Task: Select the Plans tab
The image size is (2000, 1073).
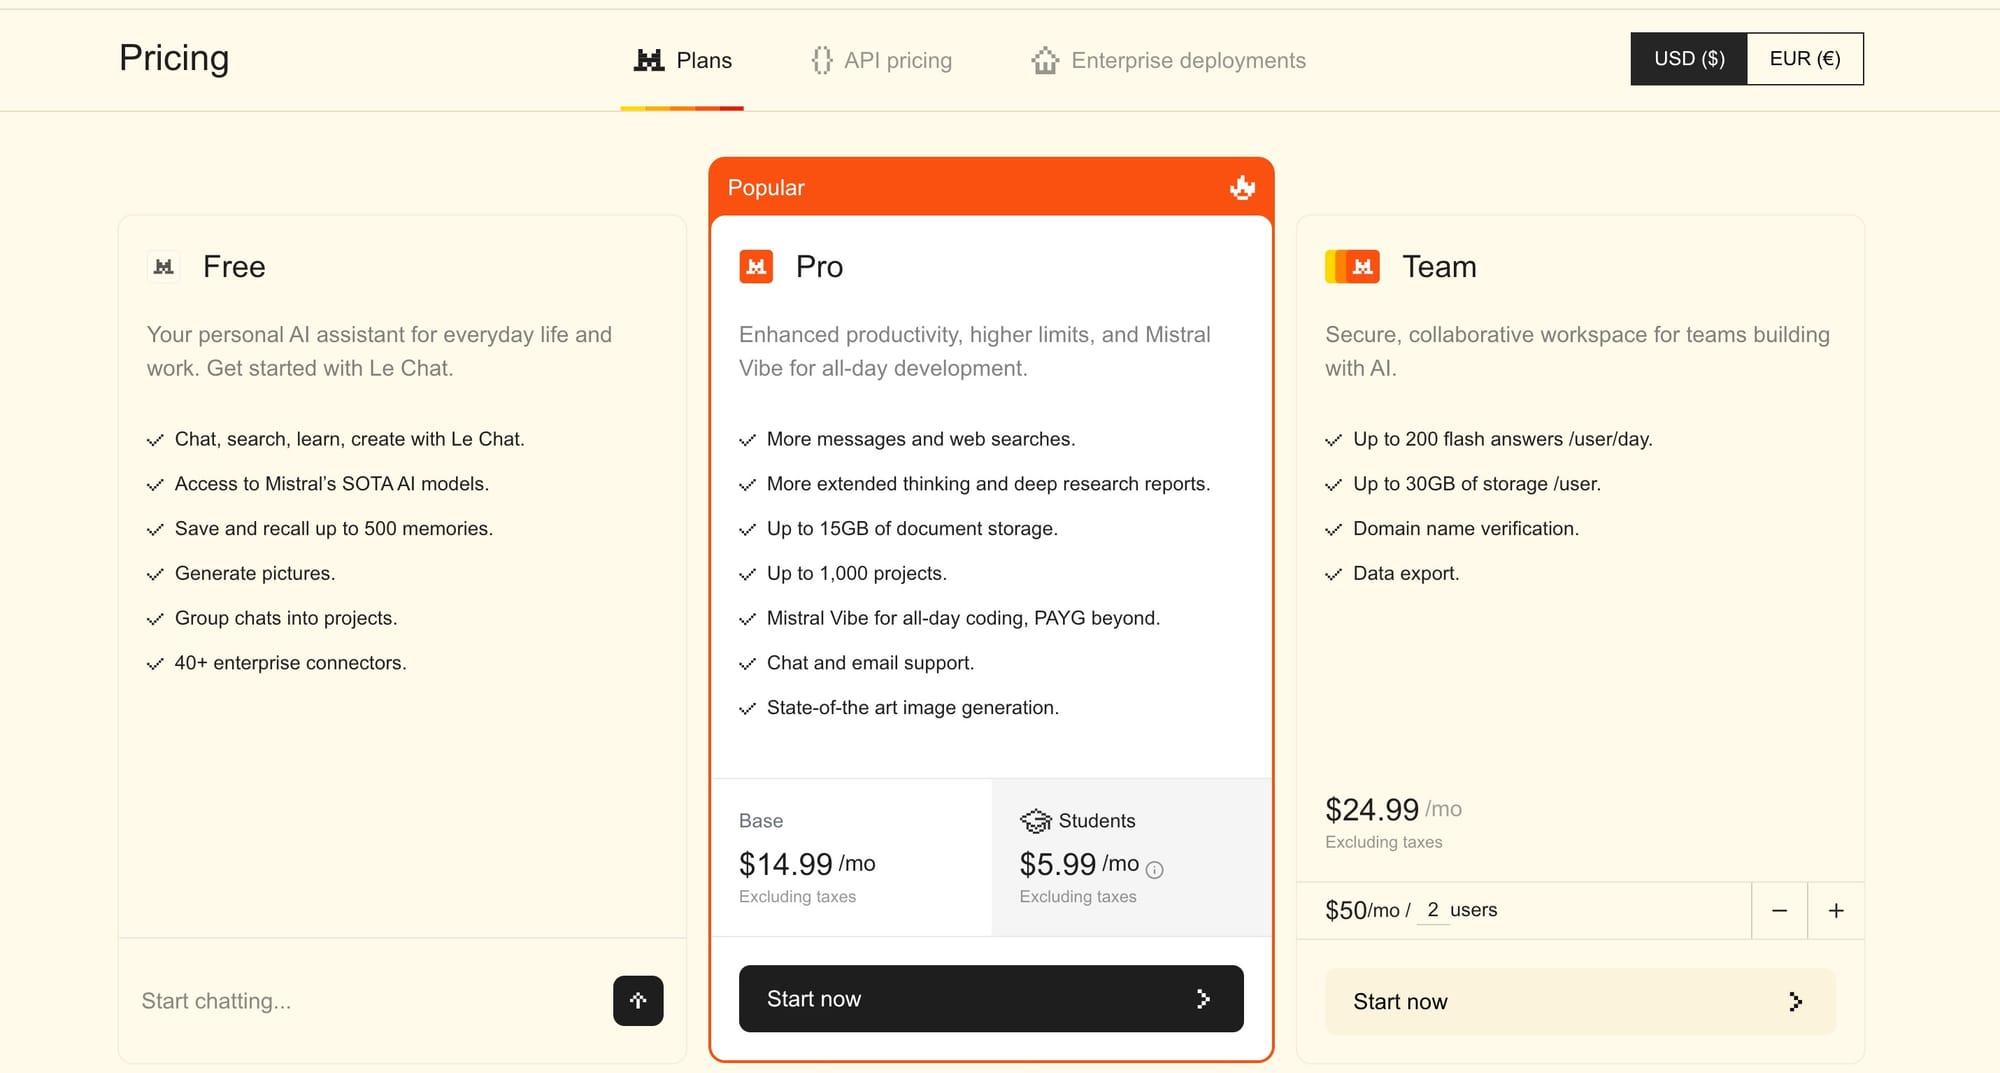Action: [x=683, y=61]
